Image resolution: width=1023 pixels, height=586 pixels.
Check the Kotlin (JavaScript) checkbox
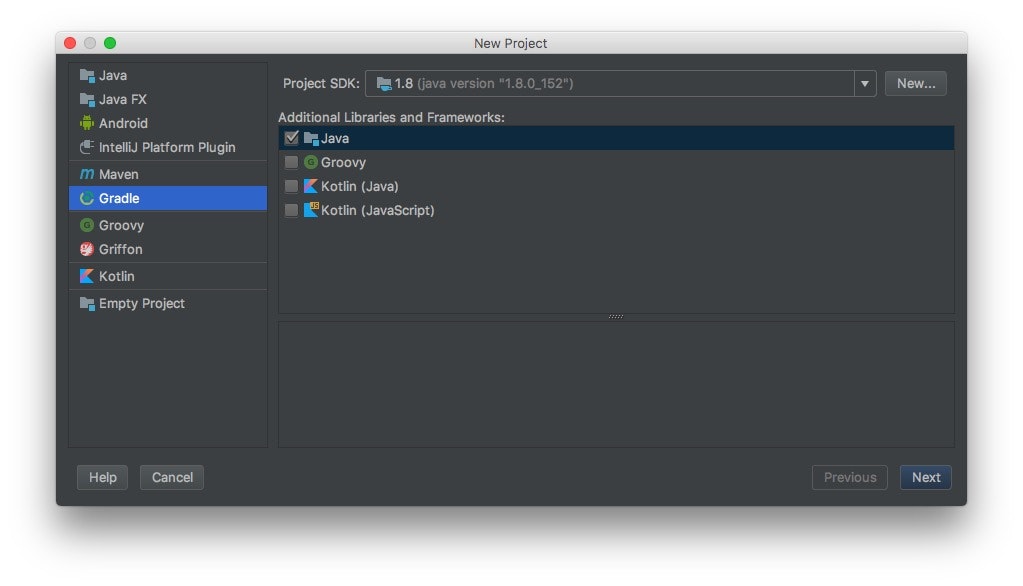(291, 210)
